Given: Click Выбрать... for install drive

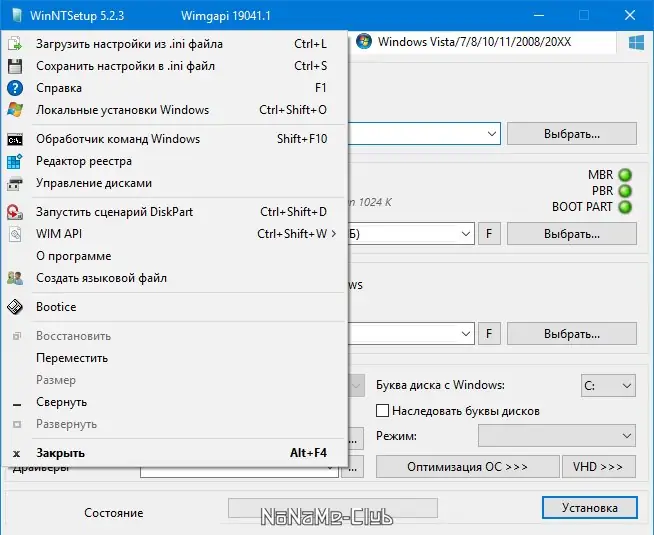Looking at the screenshot, I should click(x=572, y=334).
